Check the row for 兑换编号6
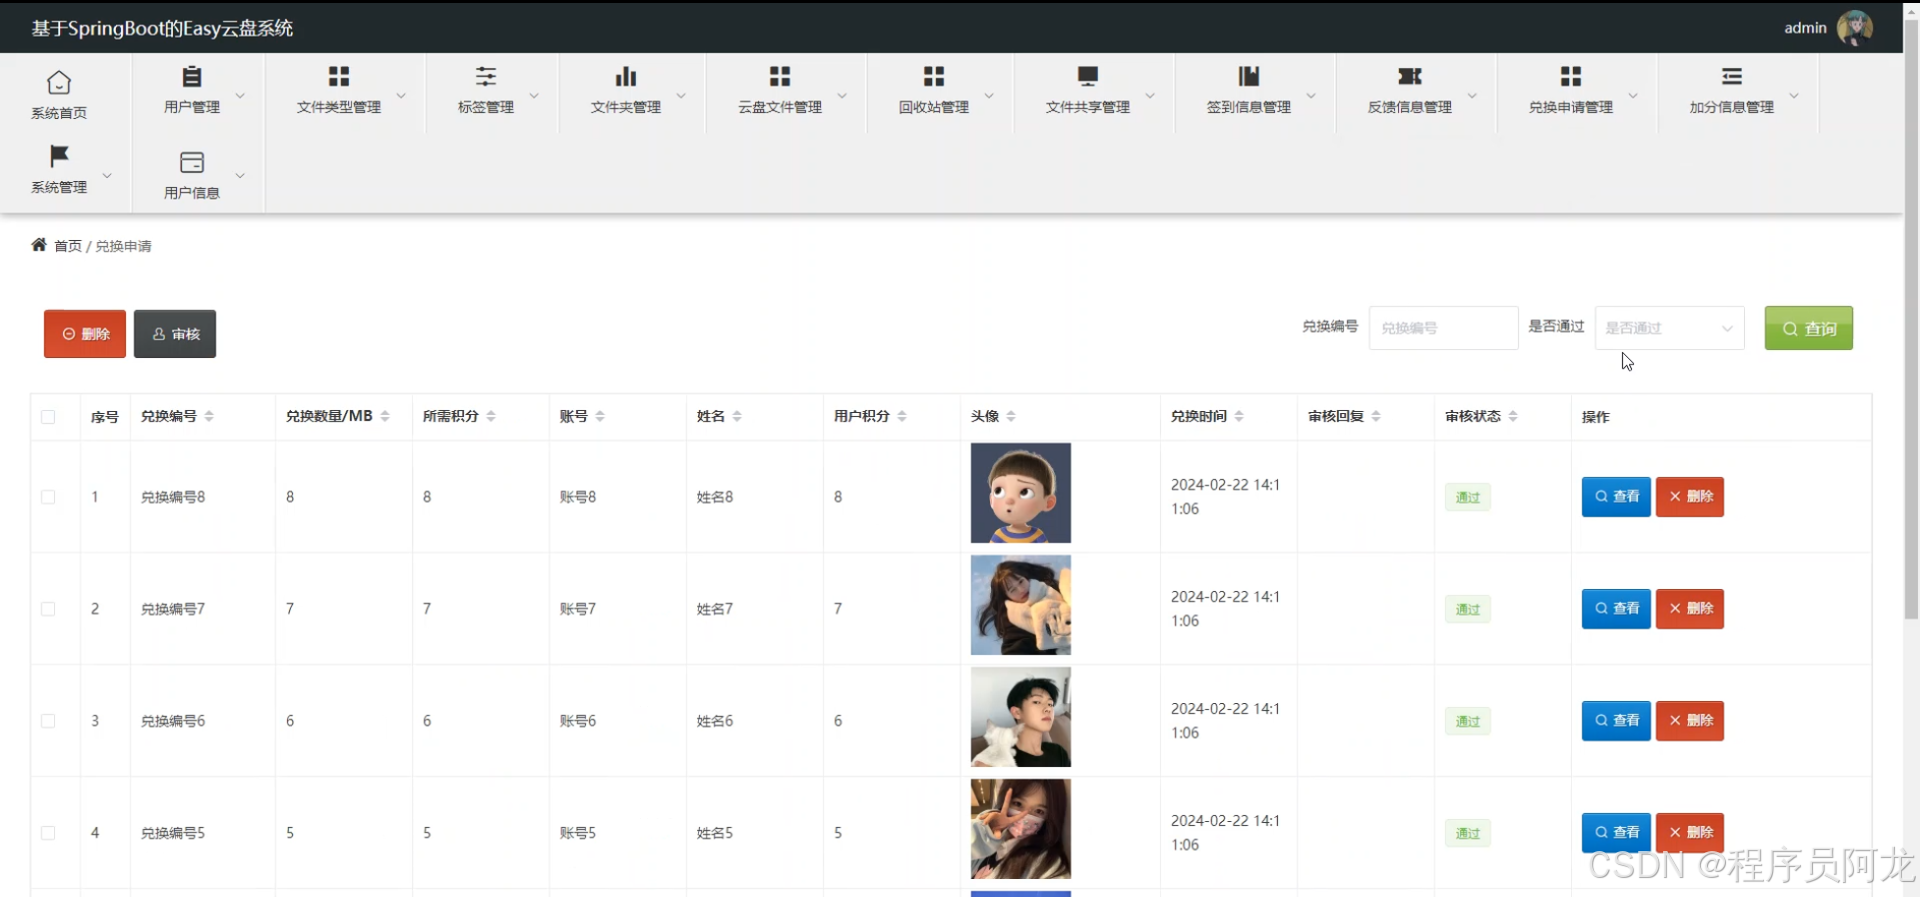 point(48,721)
